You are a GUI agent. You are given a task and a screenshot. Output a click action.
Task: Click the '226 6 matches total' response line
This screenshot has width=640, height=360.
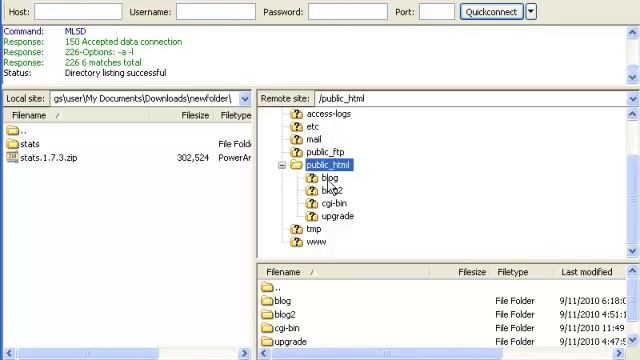[103, 62]
